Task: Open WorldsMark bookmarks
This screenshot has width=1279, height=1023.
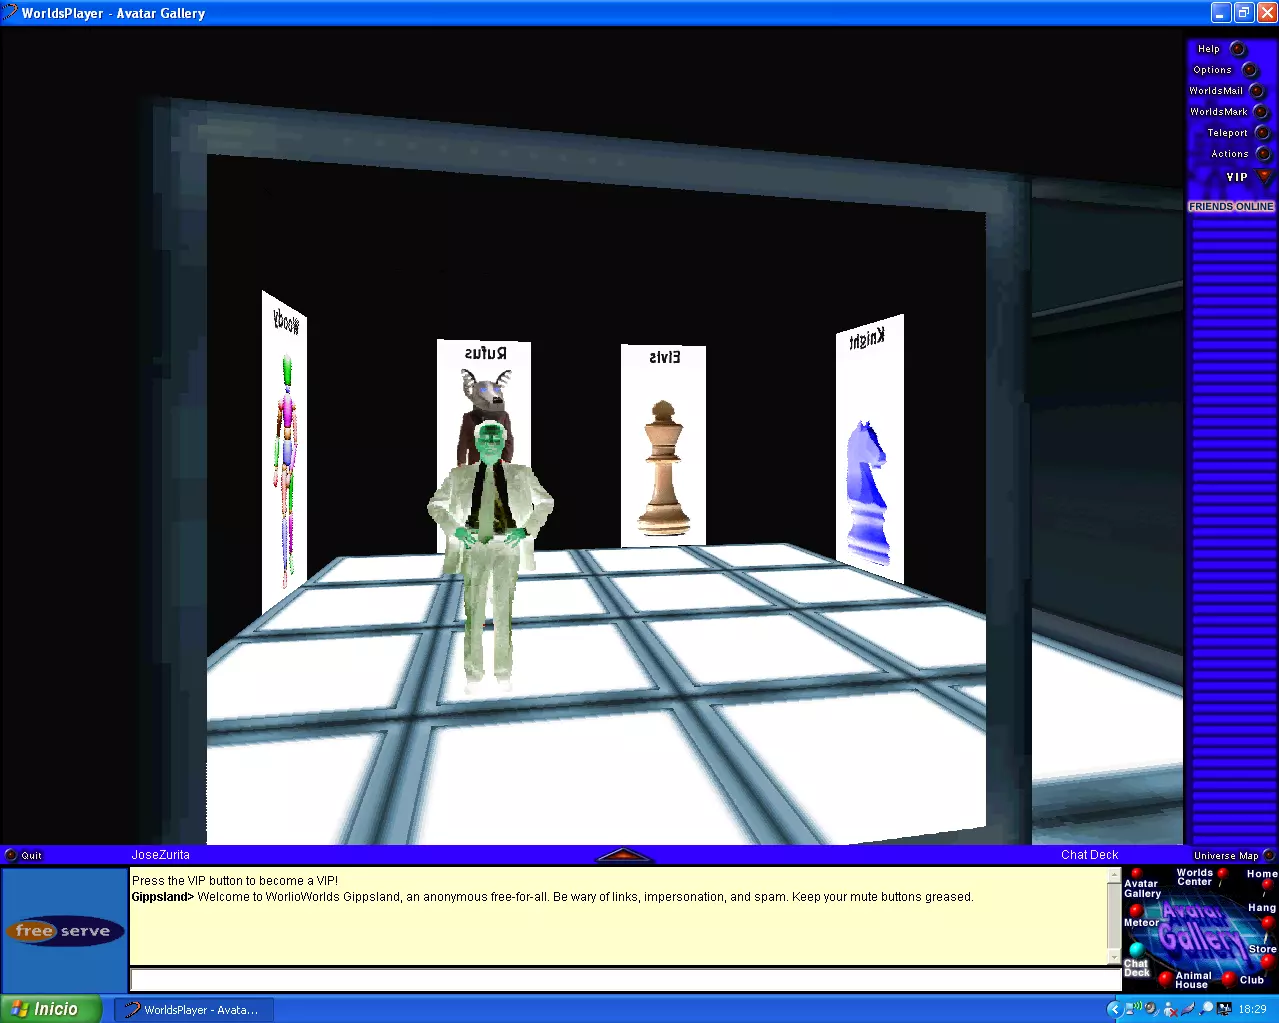Action: pyautogui.click(x=1261, y=112)
